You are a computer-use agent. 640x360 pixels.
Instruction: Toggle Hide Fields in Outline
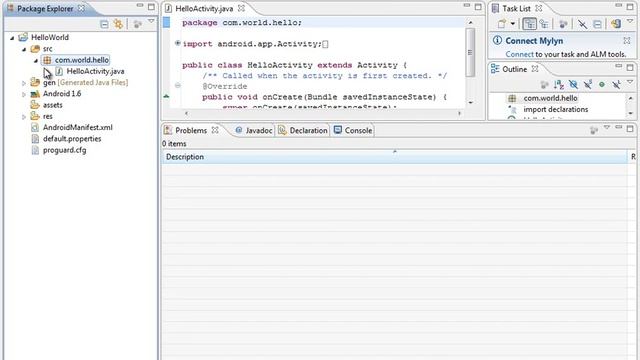pyautogui.click(x=573, y=84)
